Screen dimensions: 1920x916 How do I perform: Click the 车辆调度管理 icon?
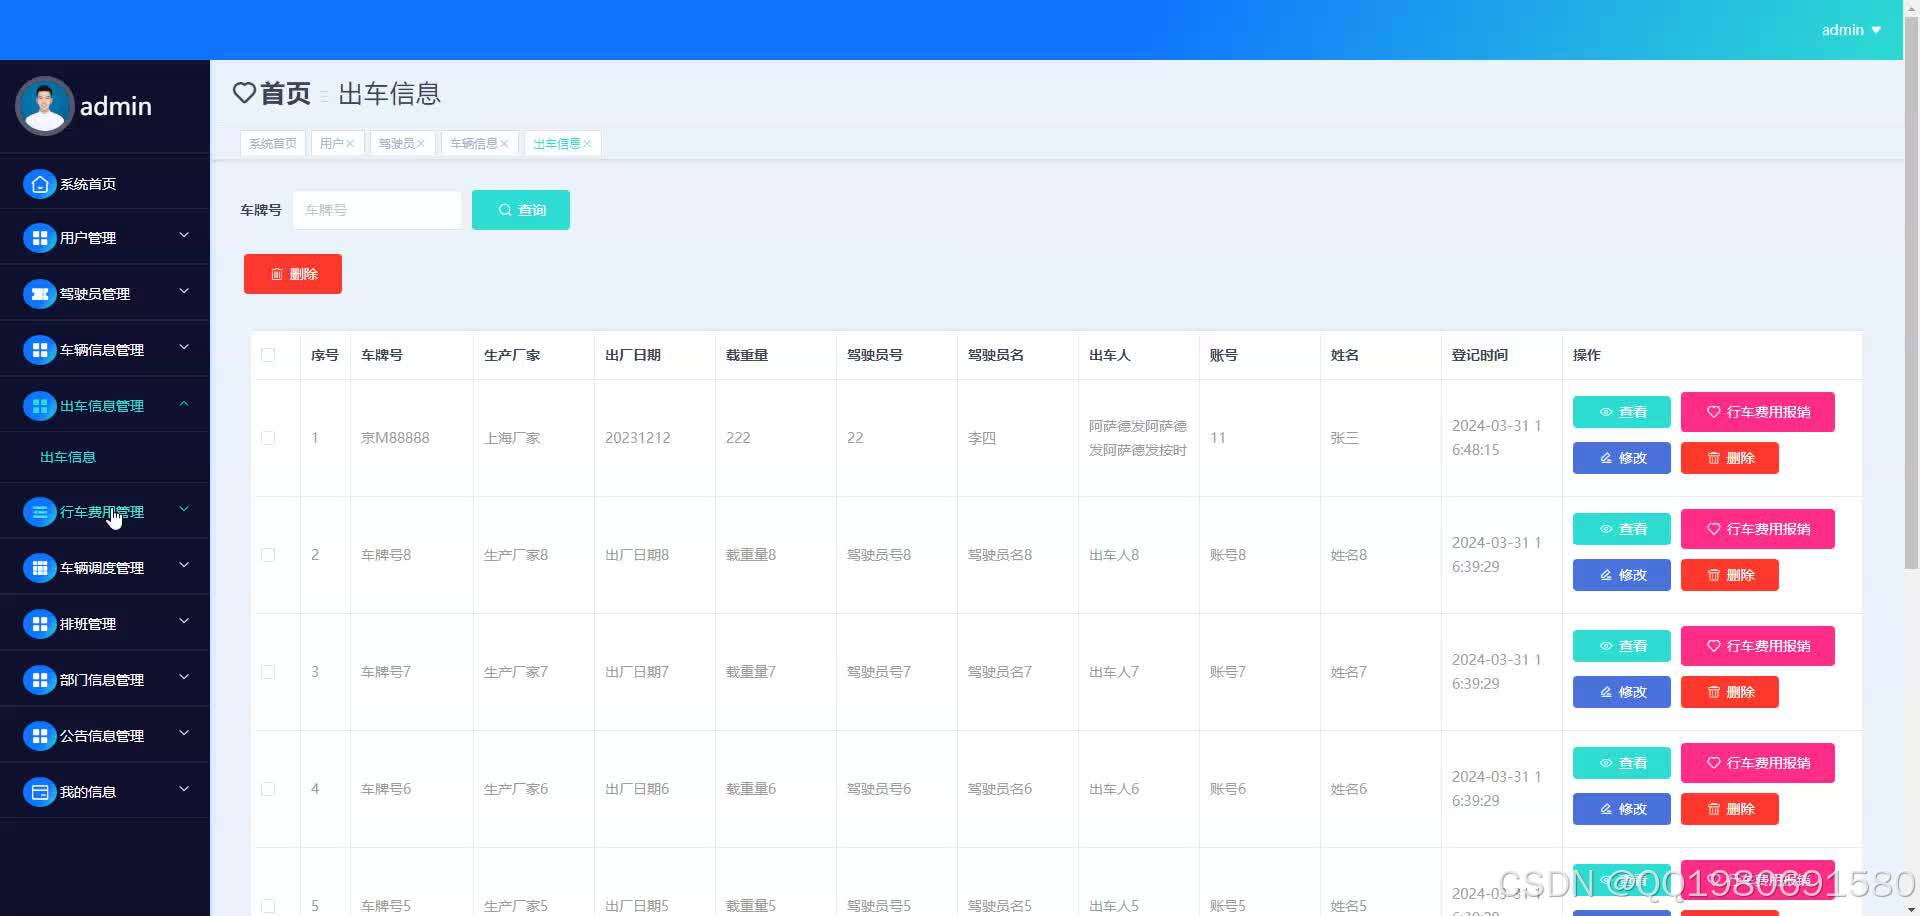click(x=39, y=568)
